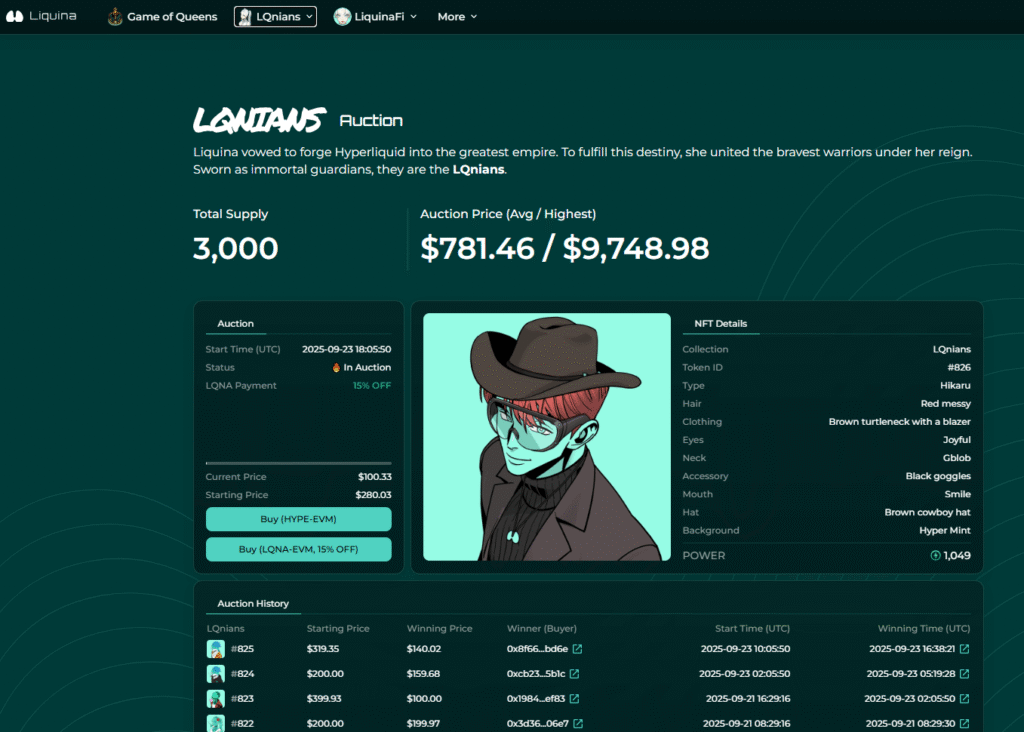Click the auction price progress bar
This screenshot has width=1024, height=732.
tap(298, 463)
